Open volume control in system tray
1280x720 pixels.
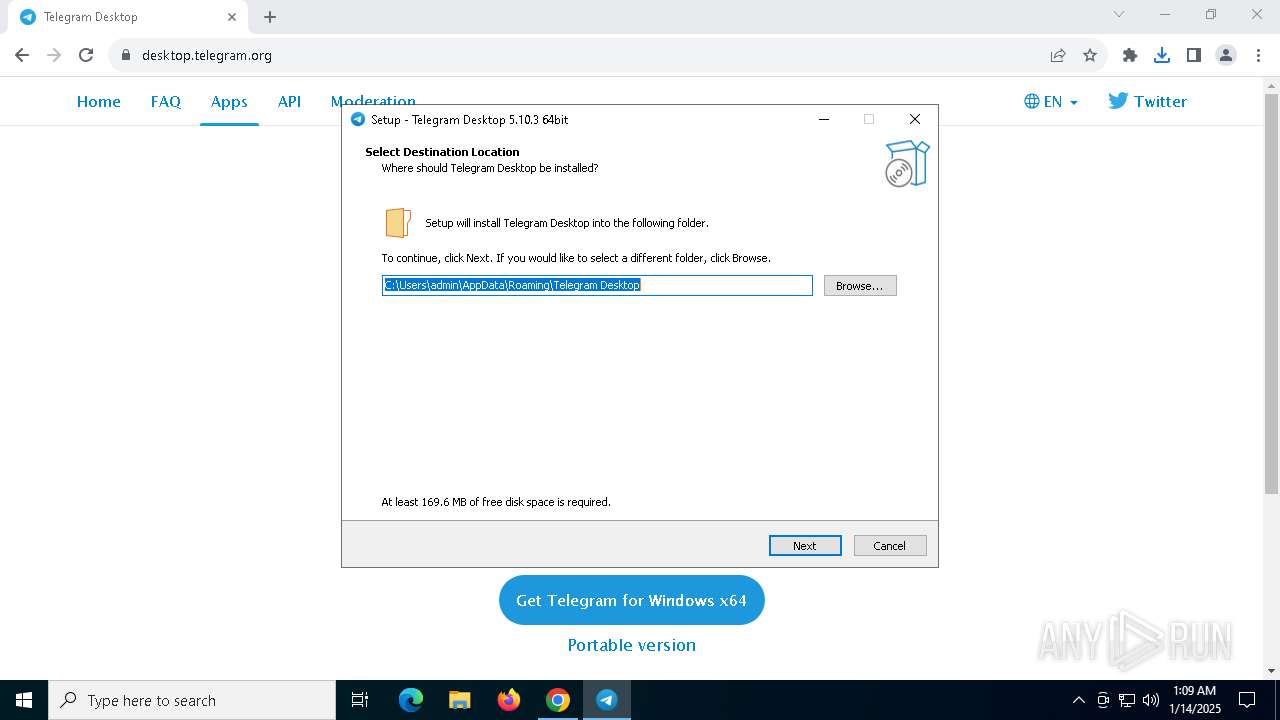[x=1151, y=700]
